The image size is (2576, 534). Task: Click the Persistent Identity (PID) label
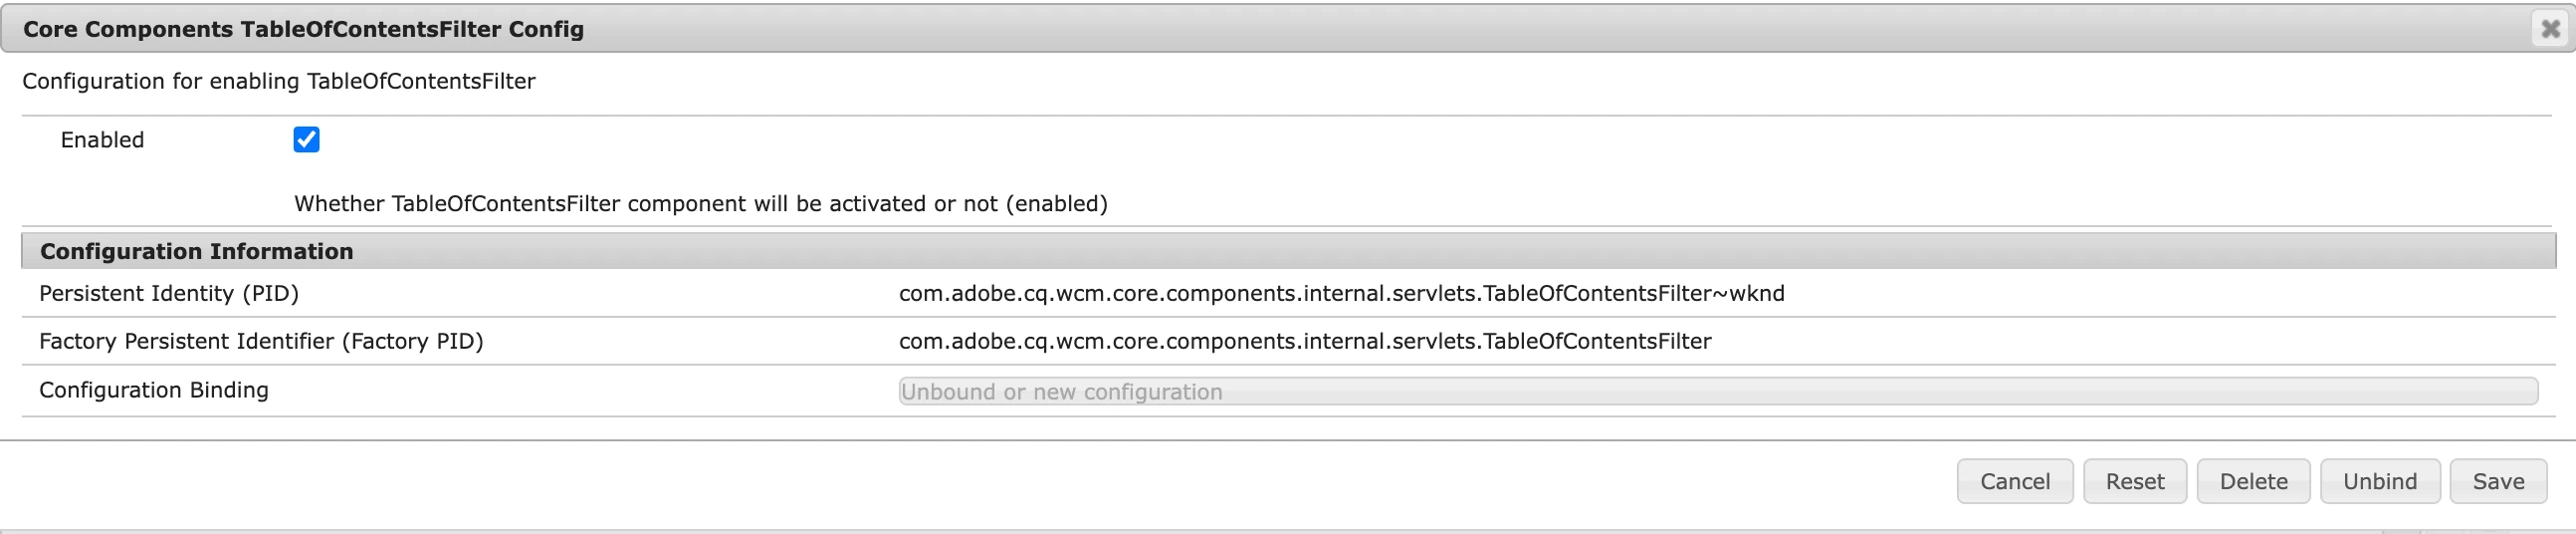coord(168,293)
